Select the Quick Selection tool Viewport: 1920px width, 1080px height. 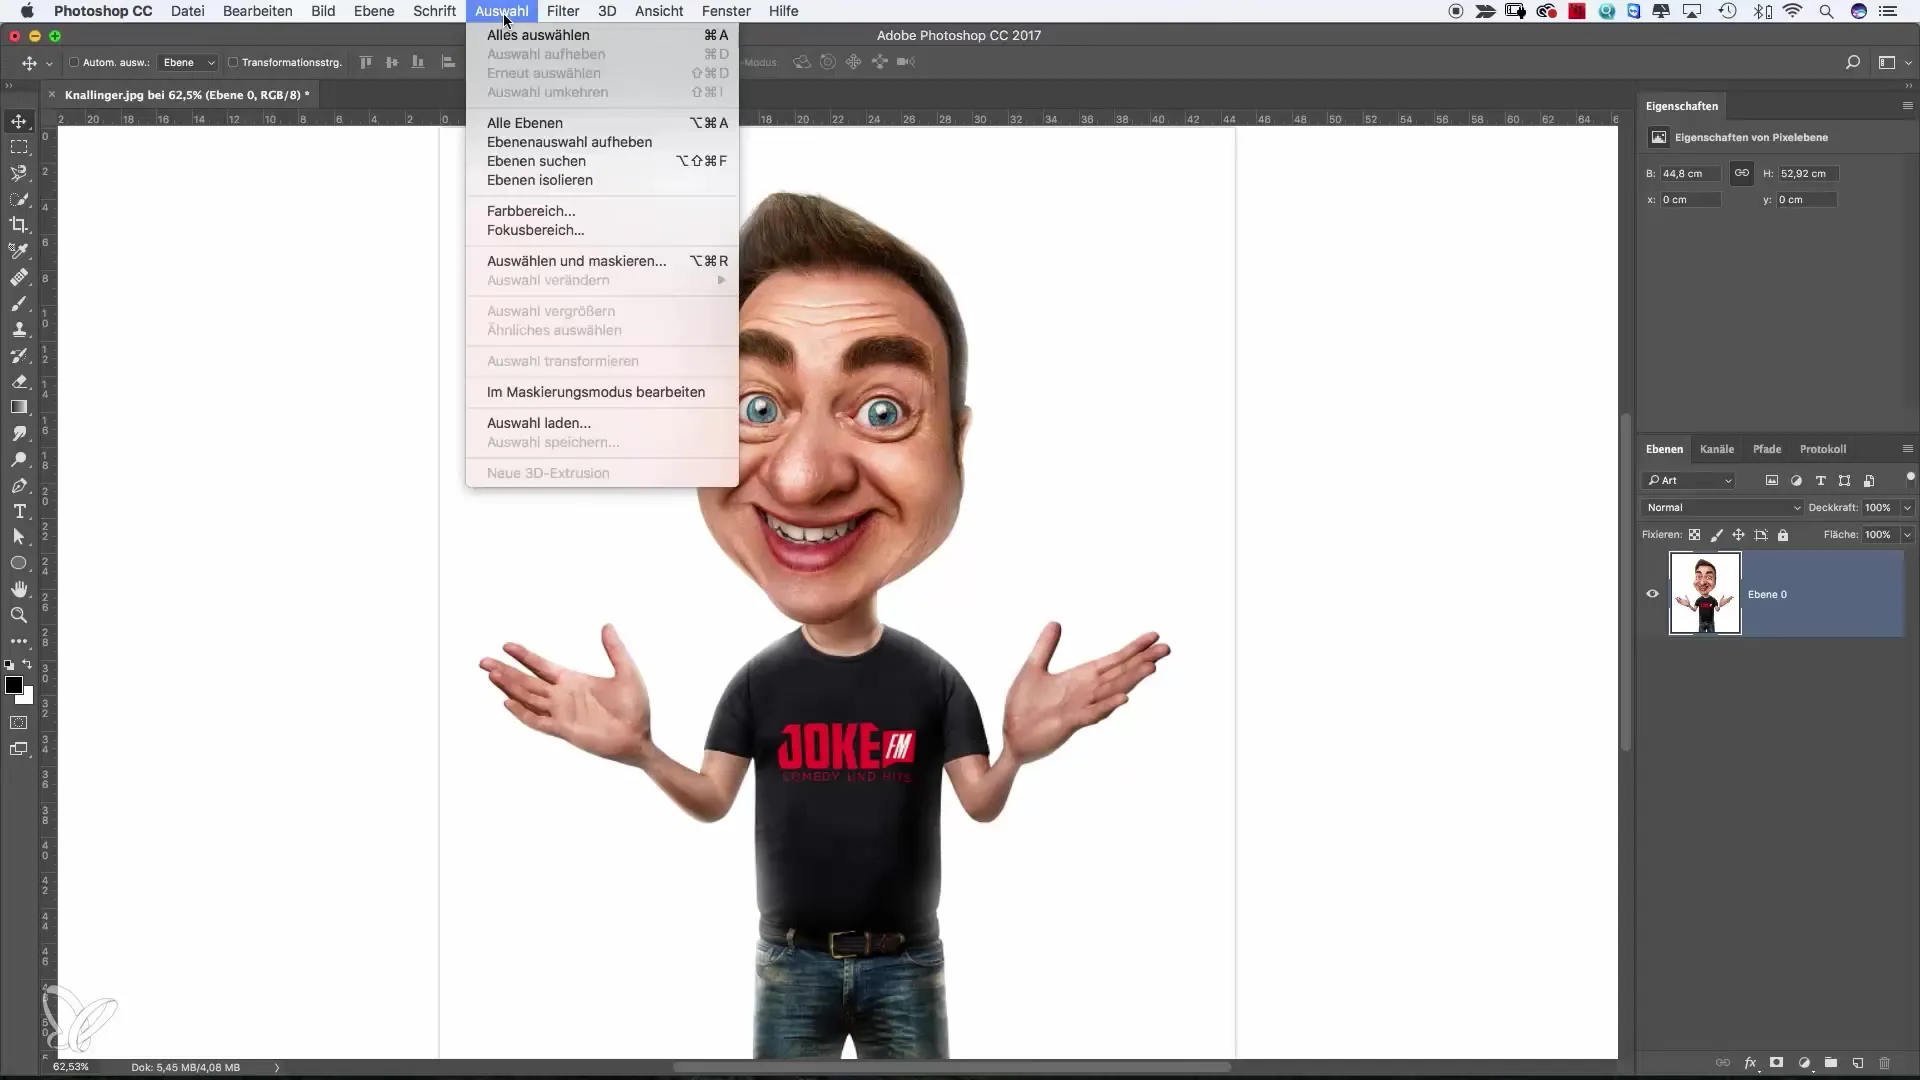click(x=19, y=199)
